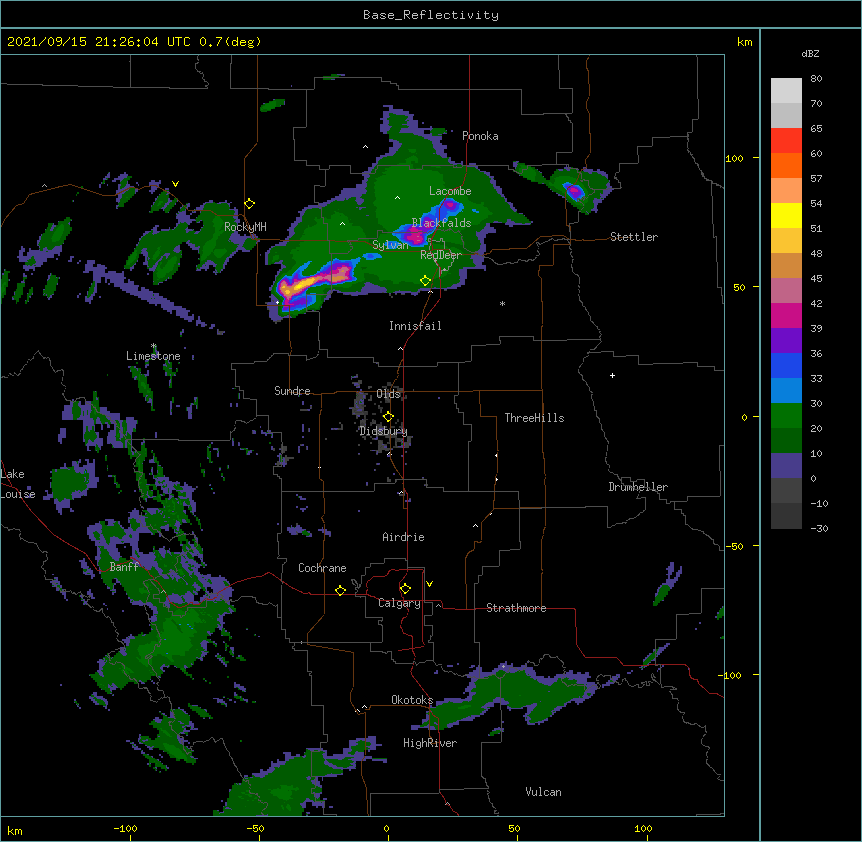Click the Vulcan label

pos(543,792)
